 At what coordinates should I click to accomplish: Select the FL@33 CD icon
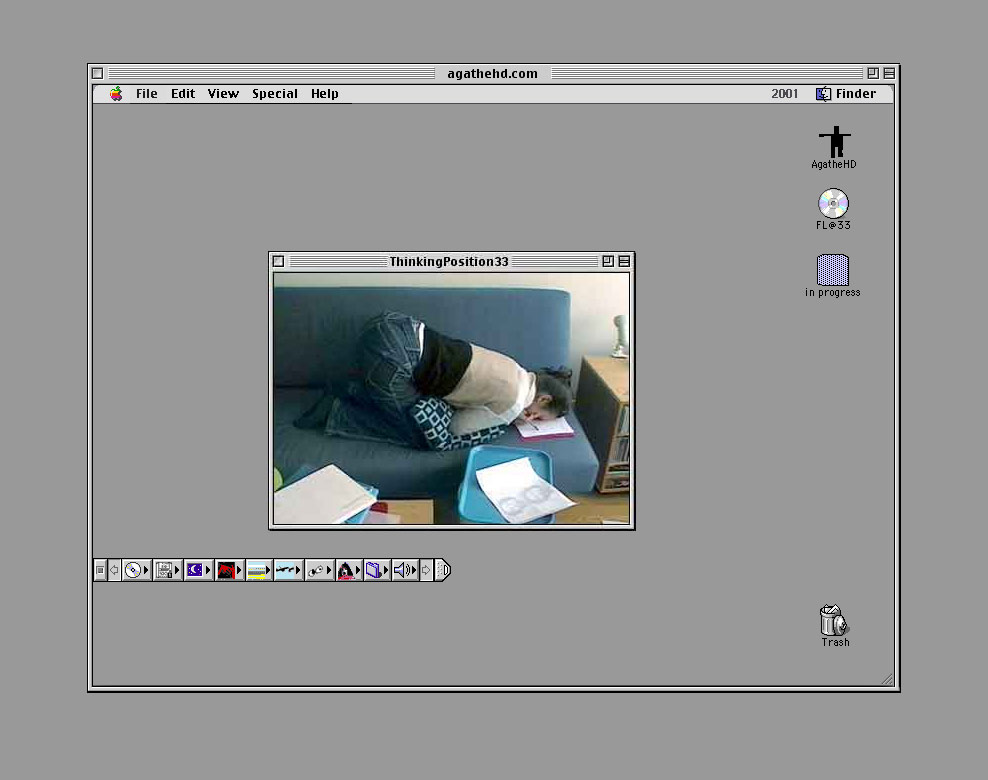pos(833,209)
